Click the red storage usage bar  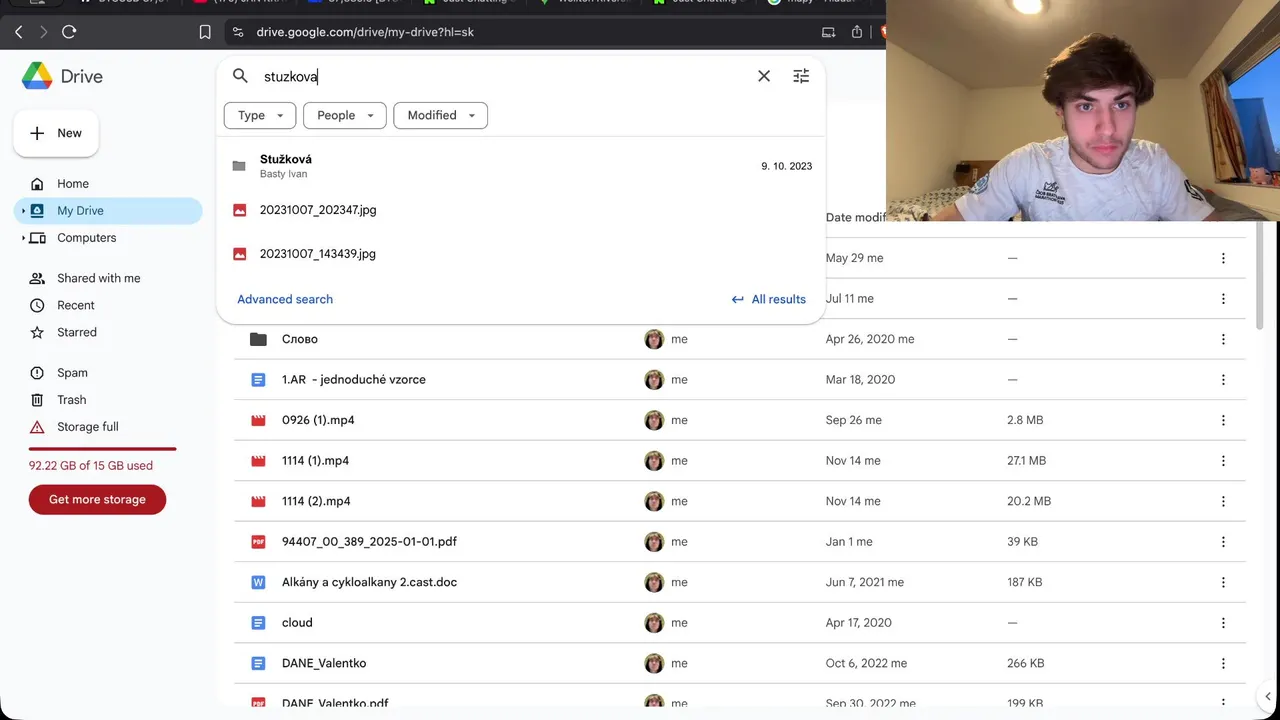point(103,449)
